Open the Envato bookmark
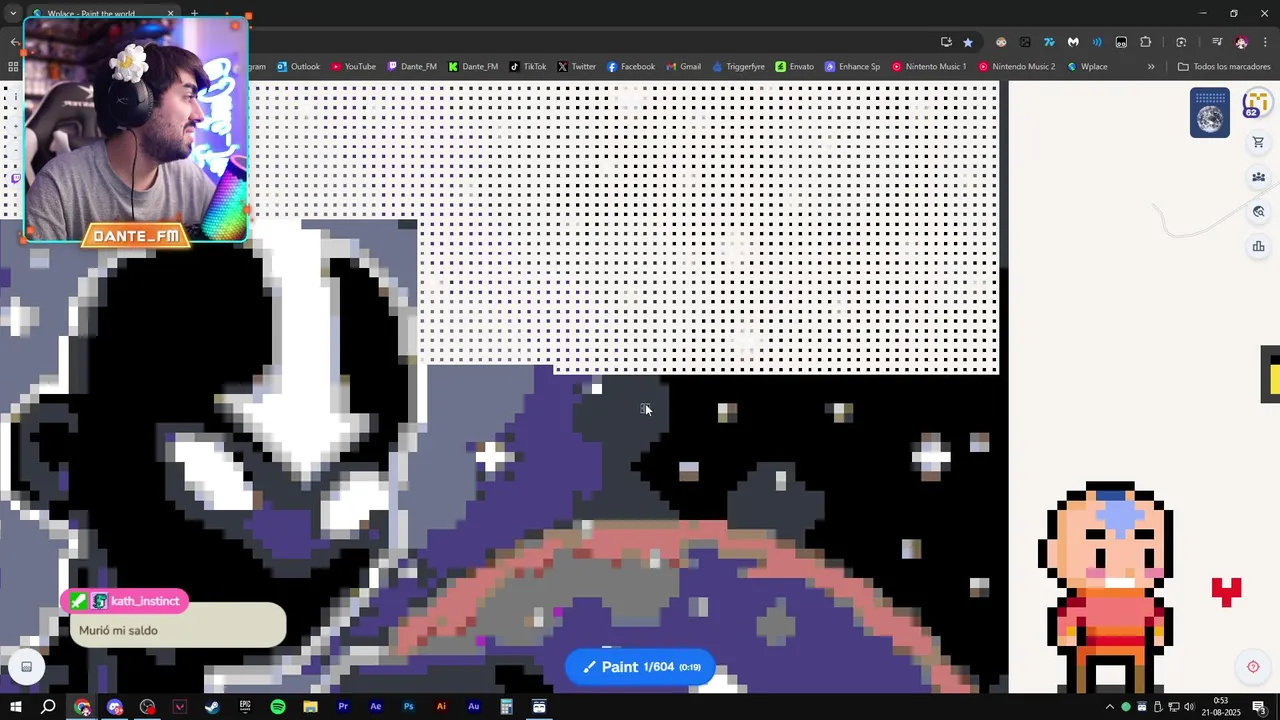 pyautogui.click(x=795, y=67)
